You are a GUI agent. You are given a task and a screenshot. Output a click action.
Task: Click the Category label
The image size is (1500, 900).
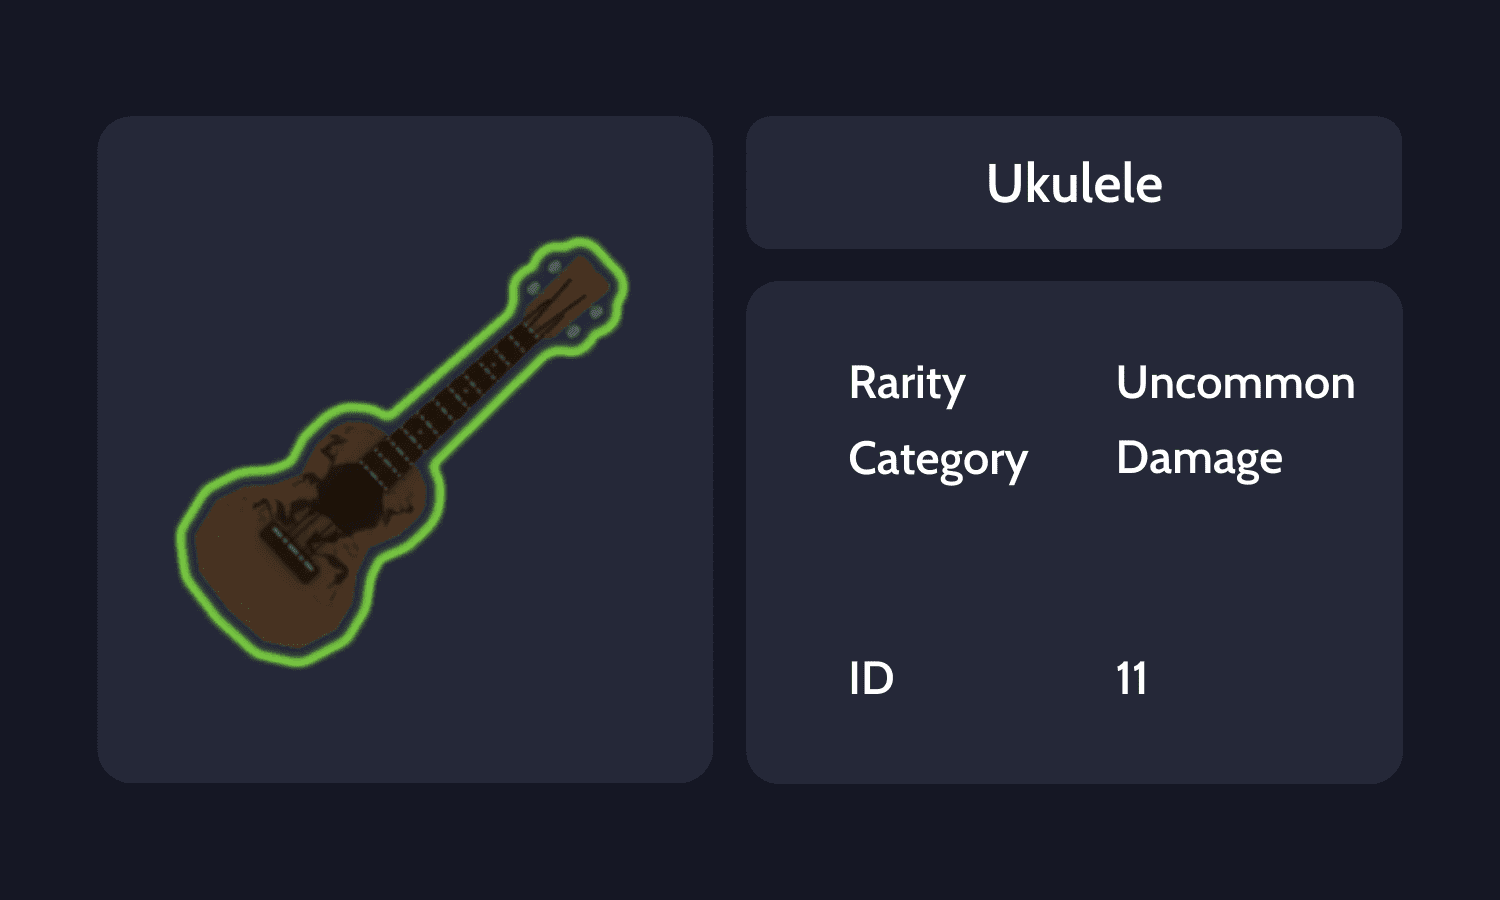click(x=938, y=460)
